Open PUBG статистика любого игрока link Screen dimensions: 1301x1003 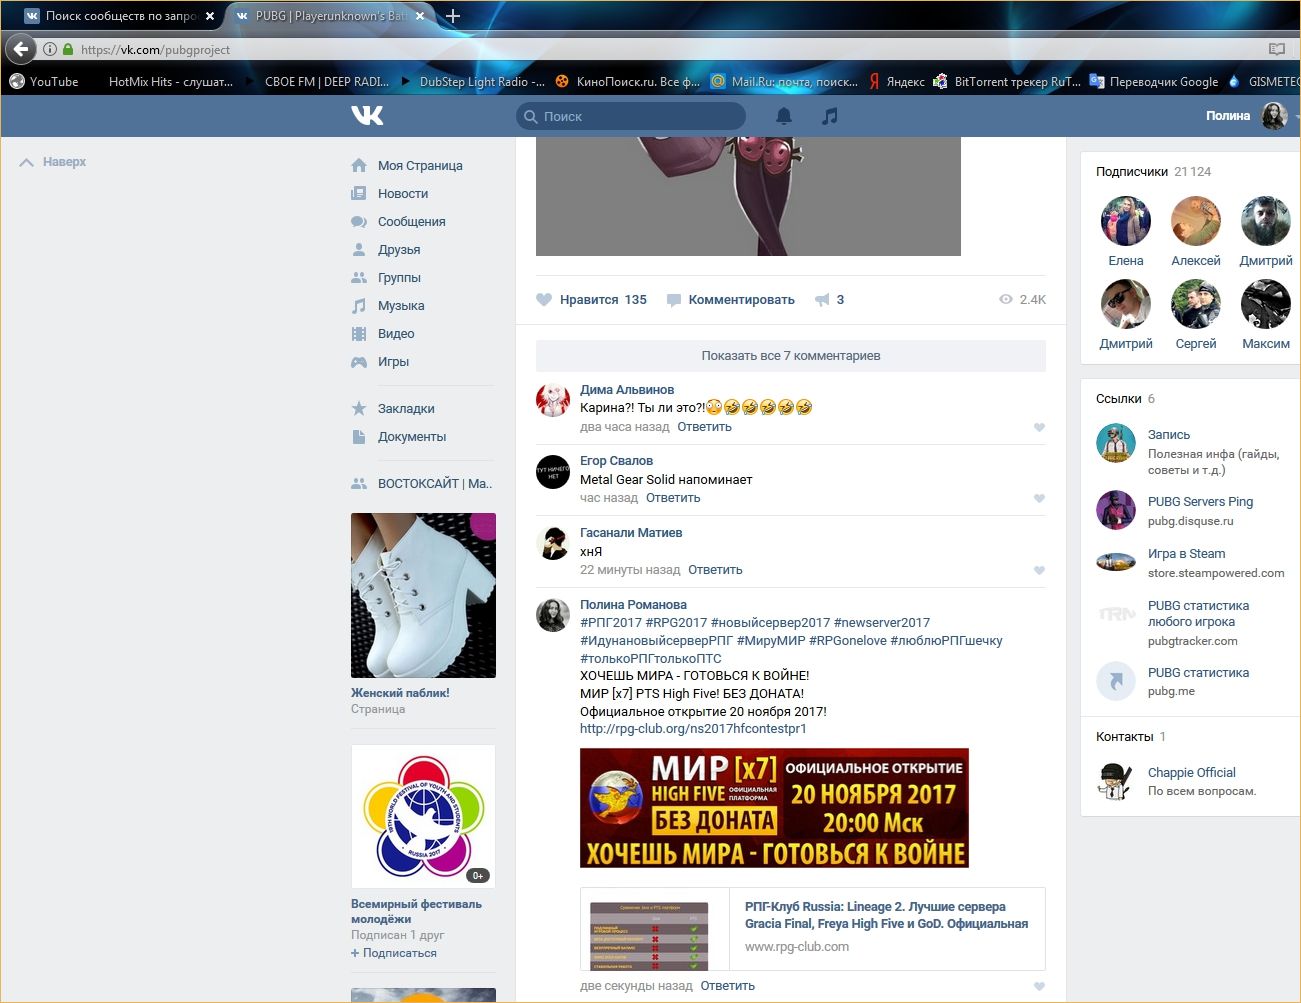click(x=1198, y=614)
